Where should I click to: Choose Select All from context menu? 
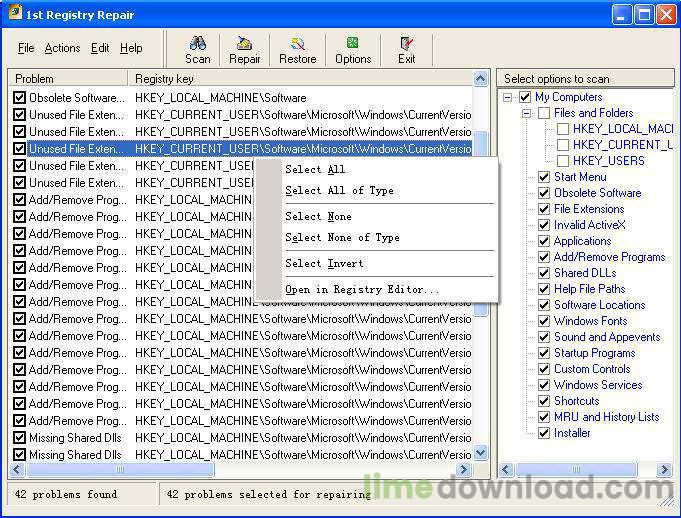point(315,169)
